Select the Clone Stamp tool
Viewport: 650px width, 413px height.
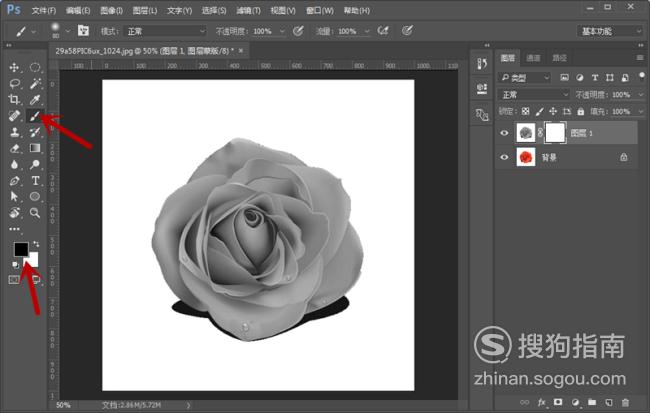[14, 132]
